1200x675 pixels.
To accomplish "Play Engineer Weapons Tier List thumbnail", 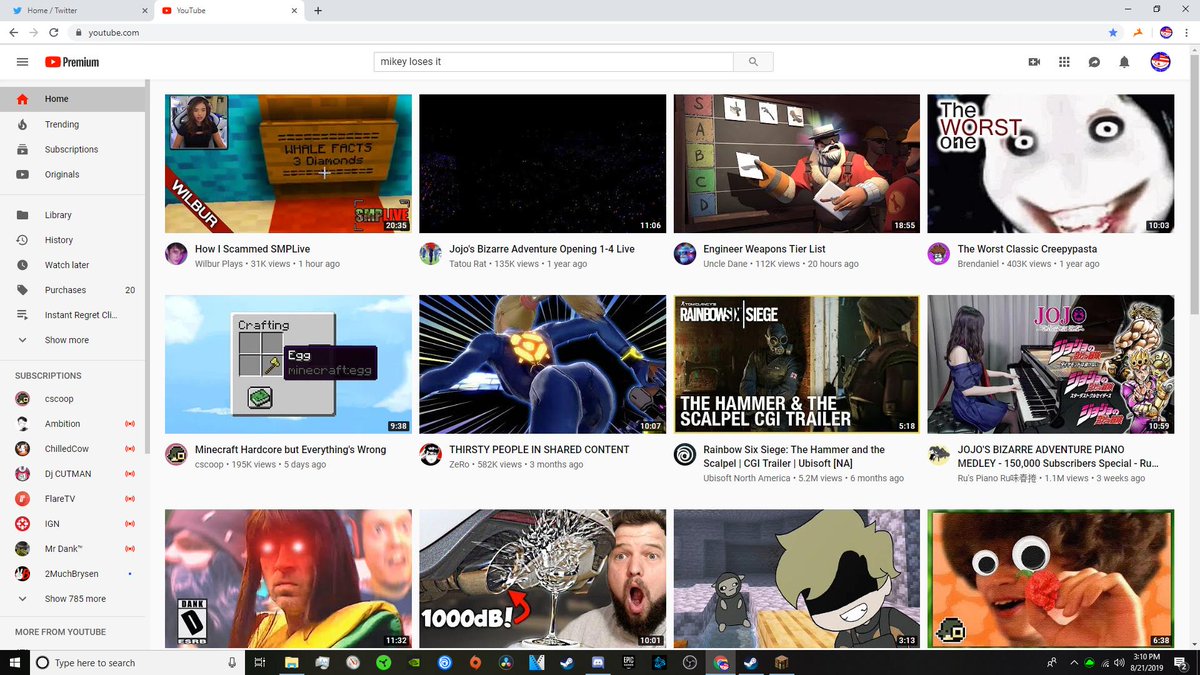I will (797, 164).
